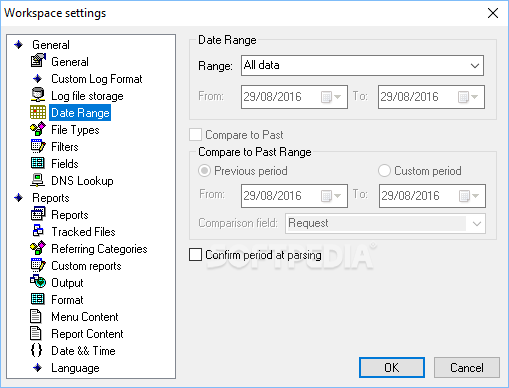Open Menu Content settings
The height and width of the screenshot is (388, 509).
[85, 317]
